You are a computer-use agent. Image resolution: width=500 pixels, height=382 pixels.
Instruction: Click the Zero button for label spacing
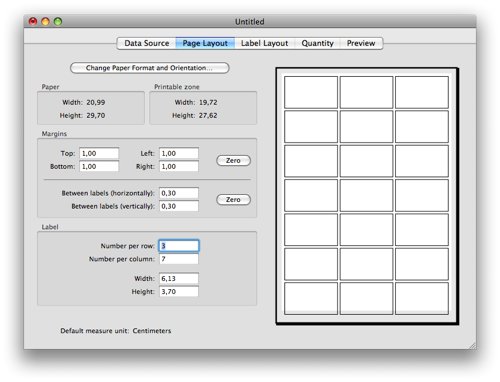pyautogui.click(x=233, y=200)
